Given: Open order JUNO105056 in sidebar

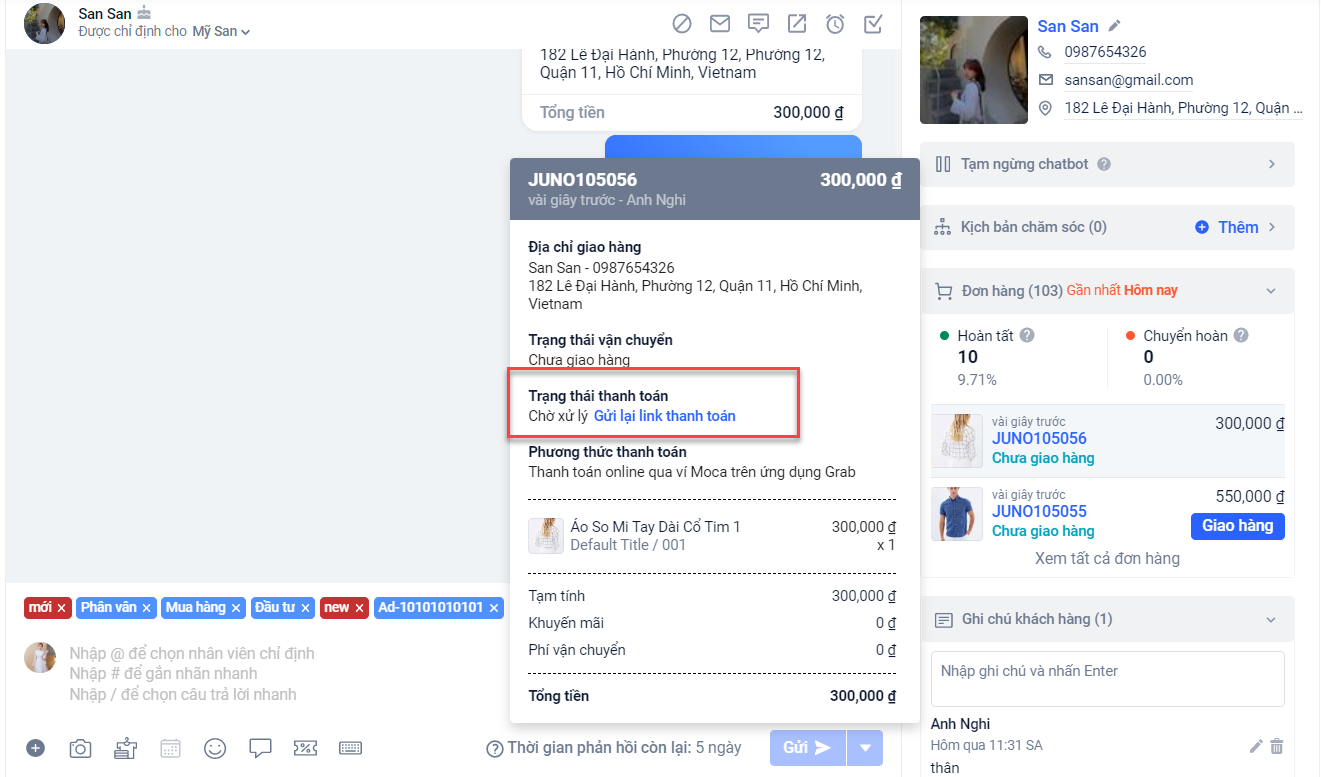Looking at the screenshot, I should click(x=1039, y=438).
